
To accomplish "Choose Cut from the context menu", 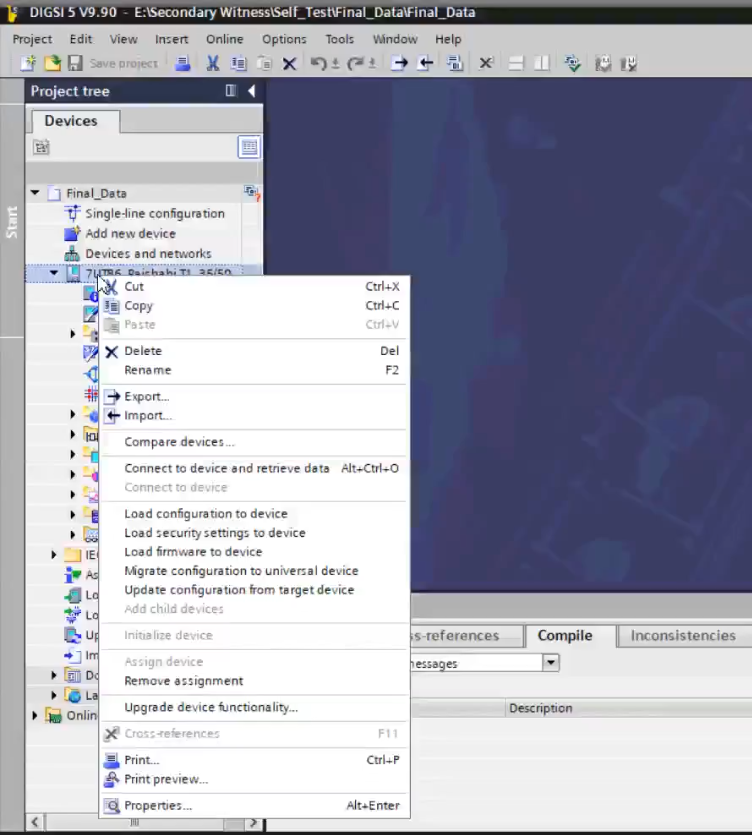I will (255, 286).
